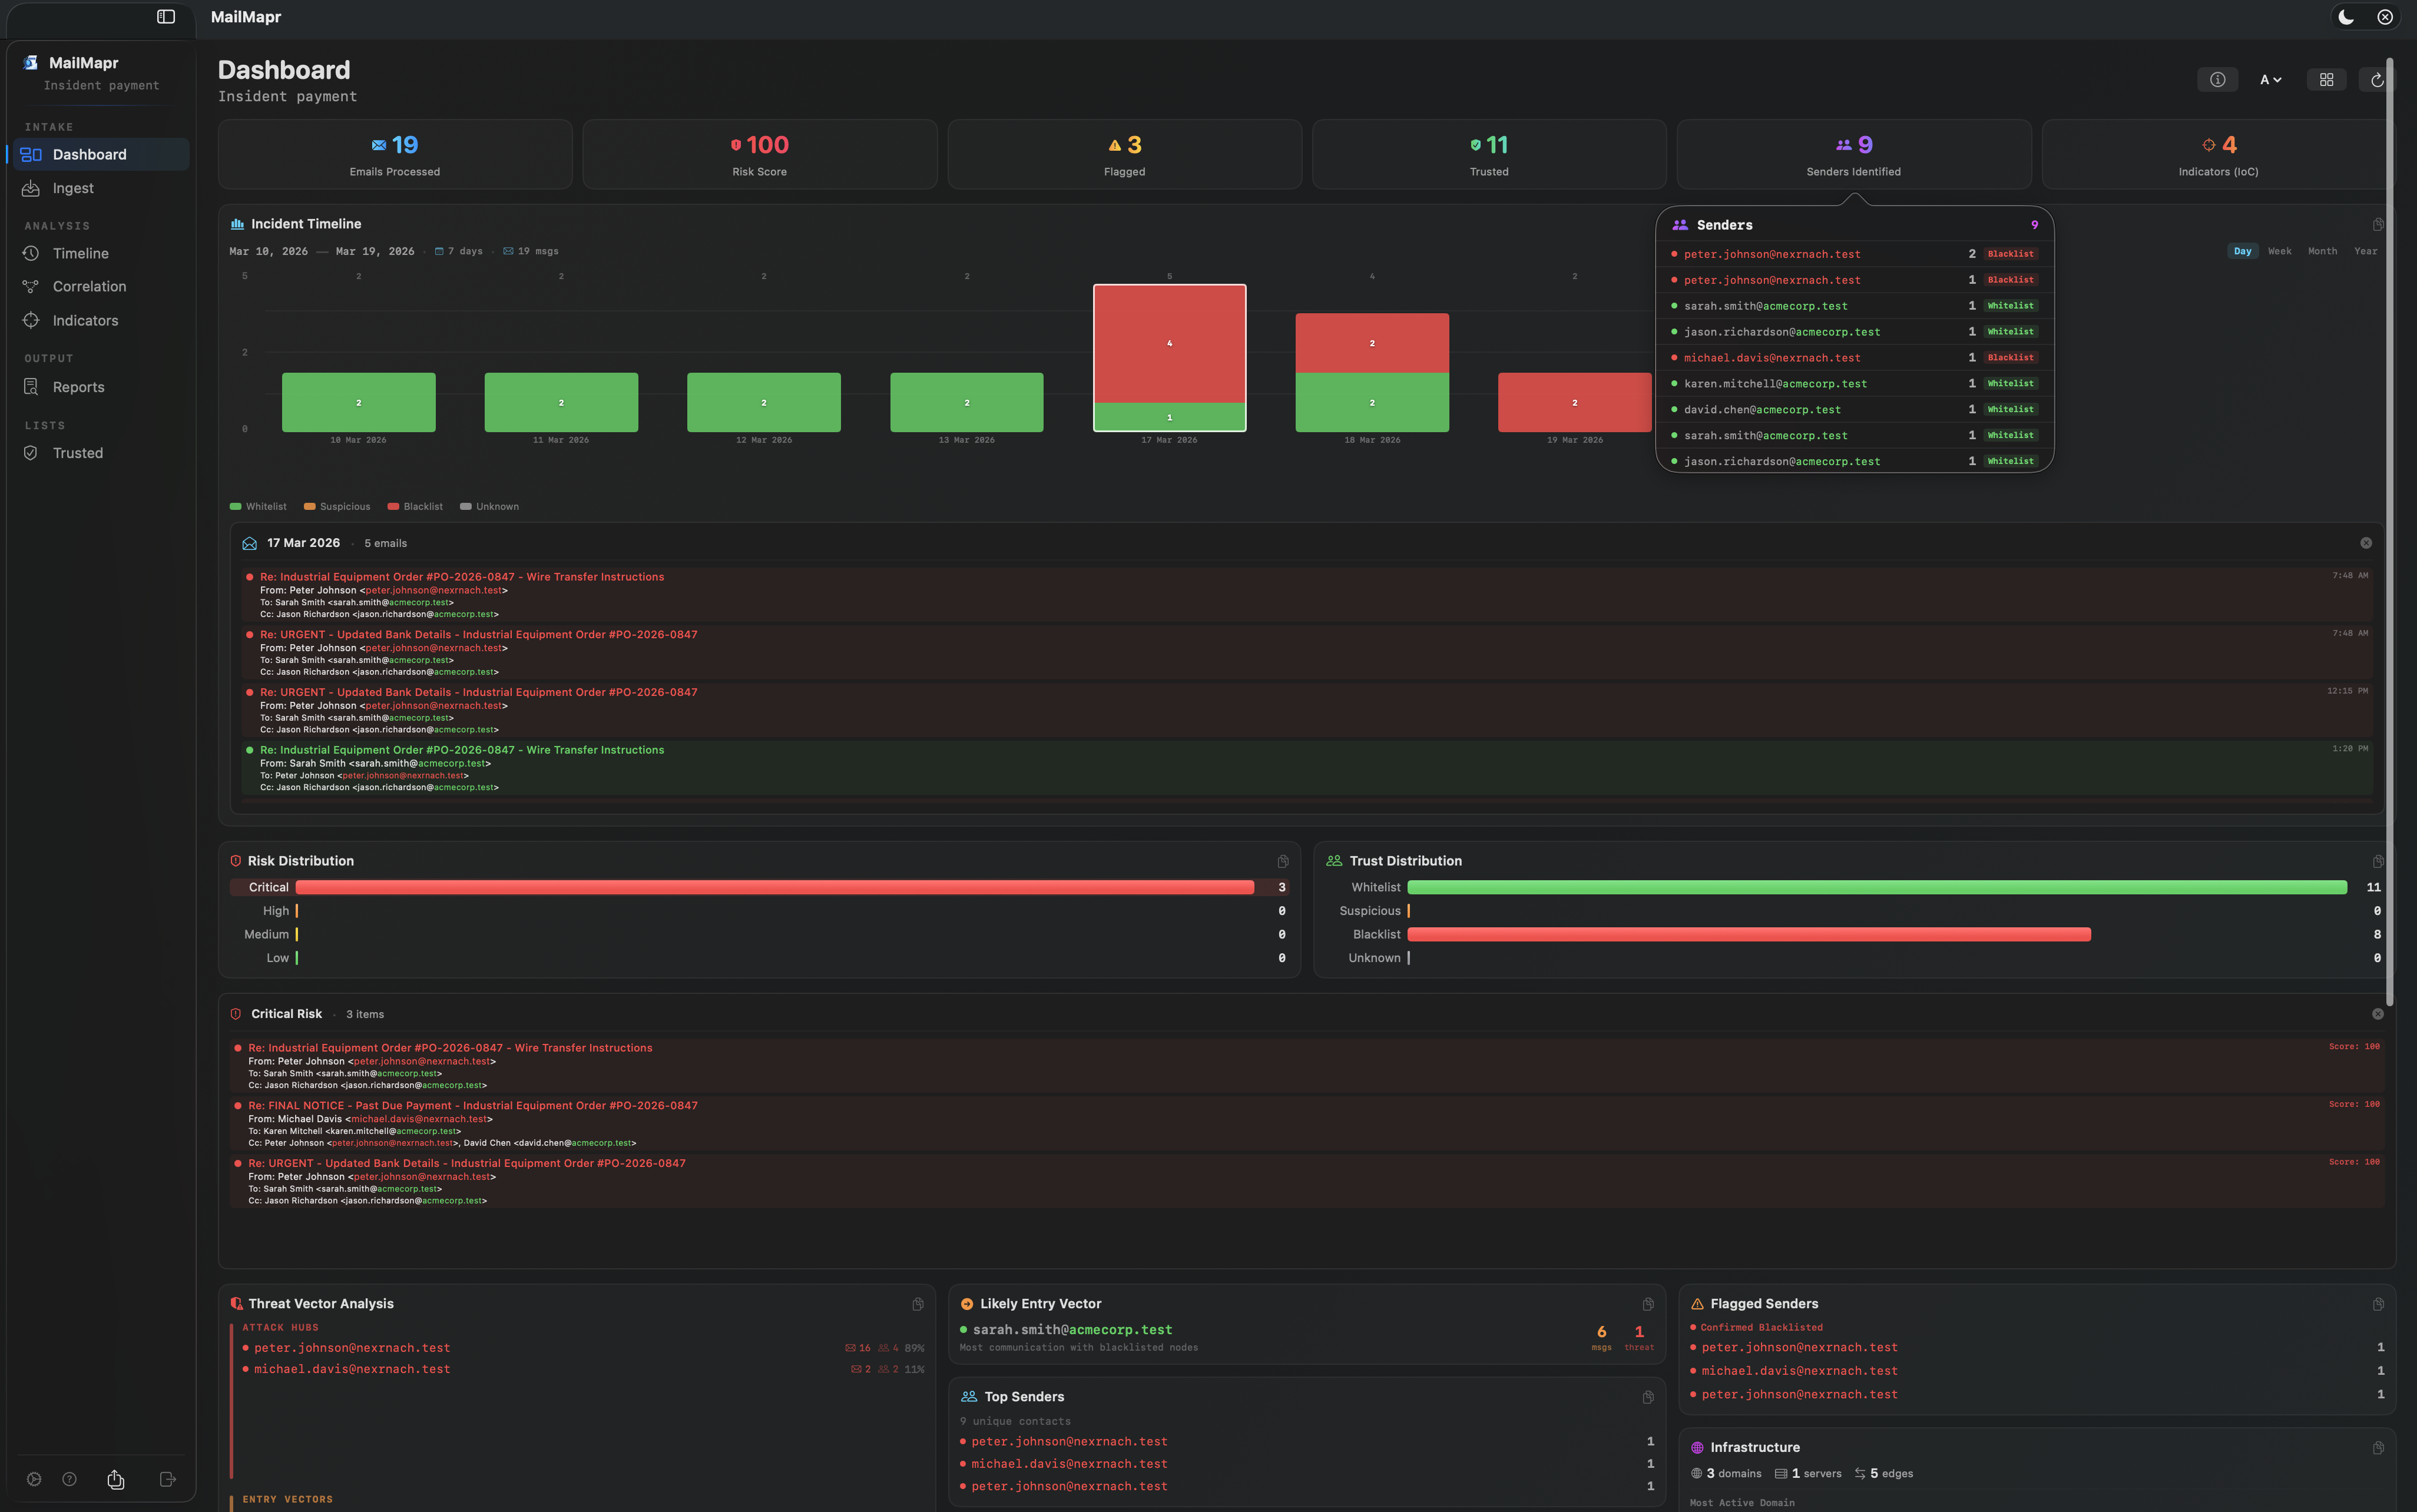Close the 17 Mar 2026 email details panel
This screenshot has width=2417, height=1512.
[2366, 542]
